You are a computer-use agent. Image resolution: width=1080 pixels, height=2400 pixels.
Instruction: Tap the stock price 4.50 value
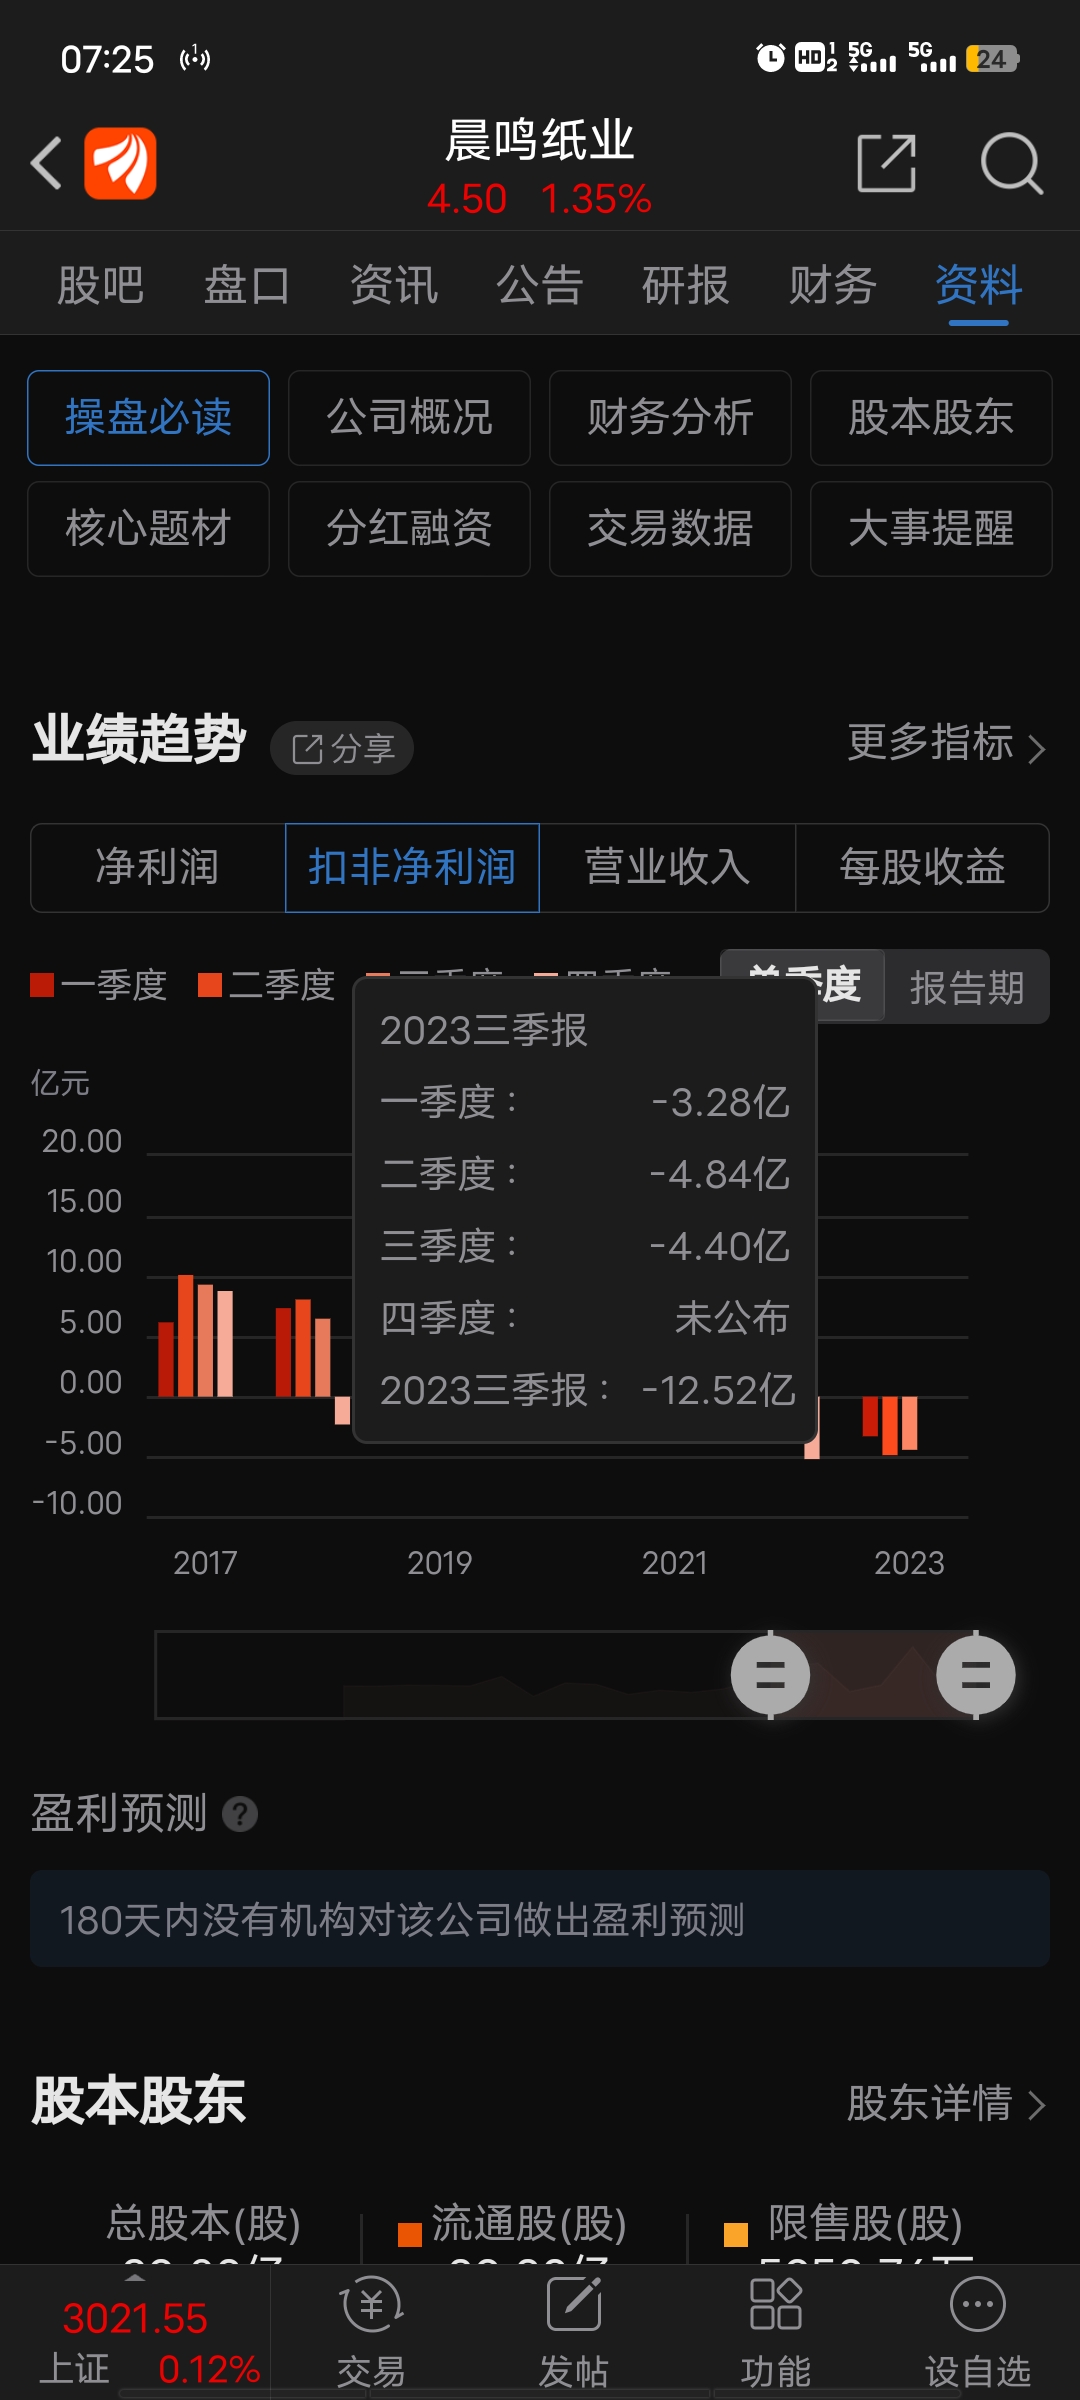point(467,199)
